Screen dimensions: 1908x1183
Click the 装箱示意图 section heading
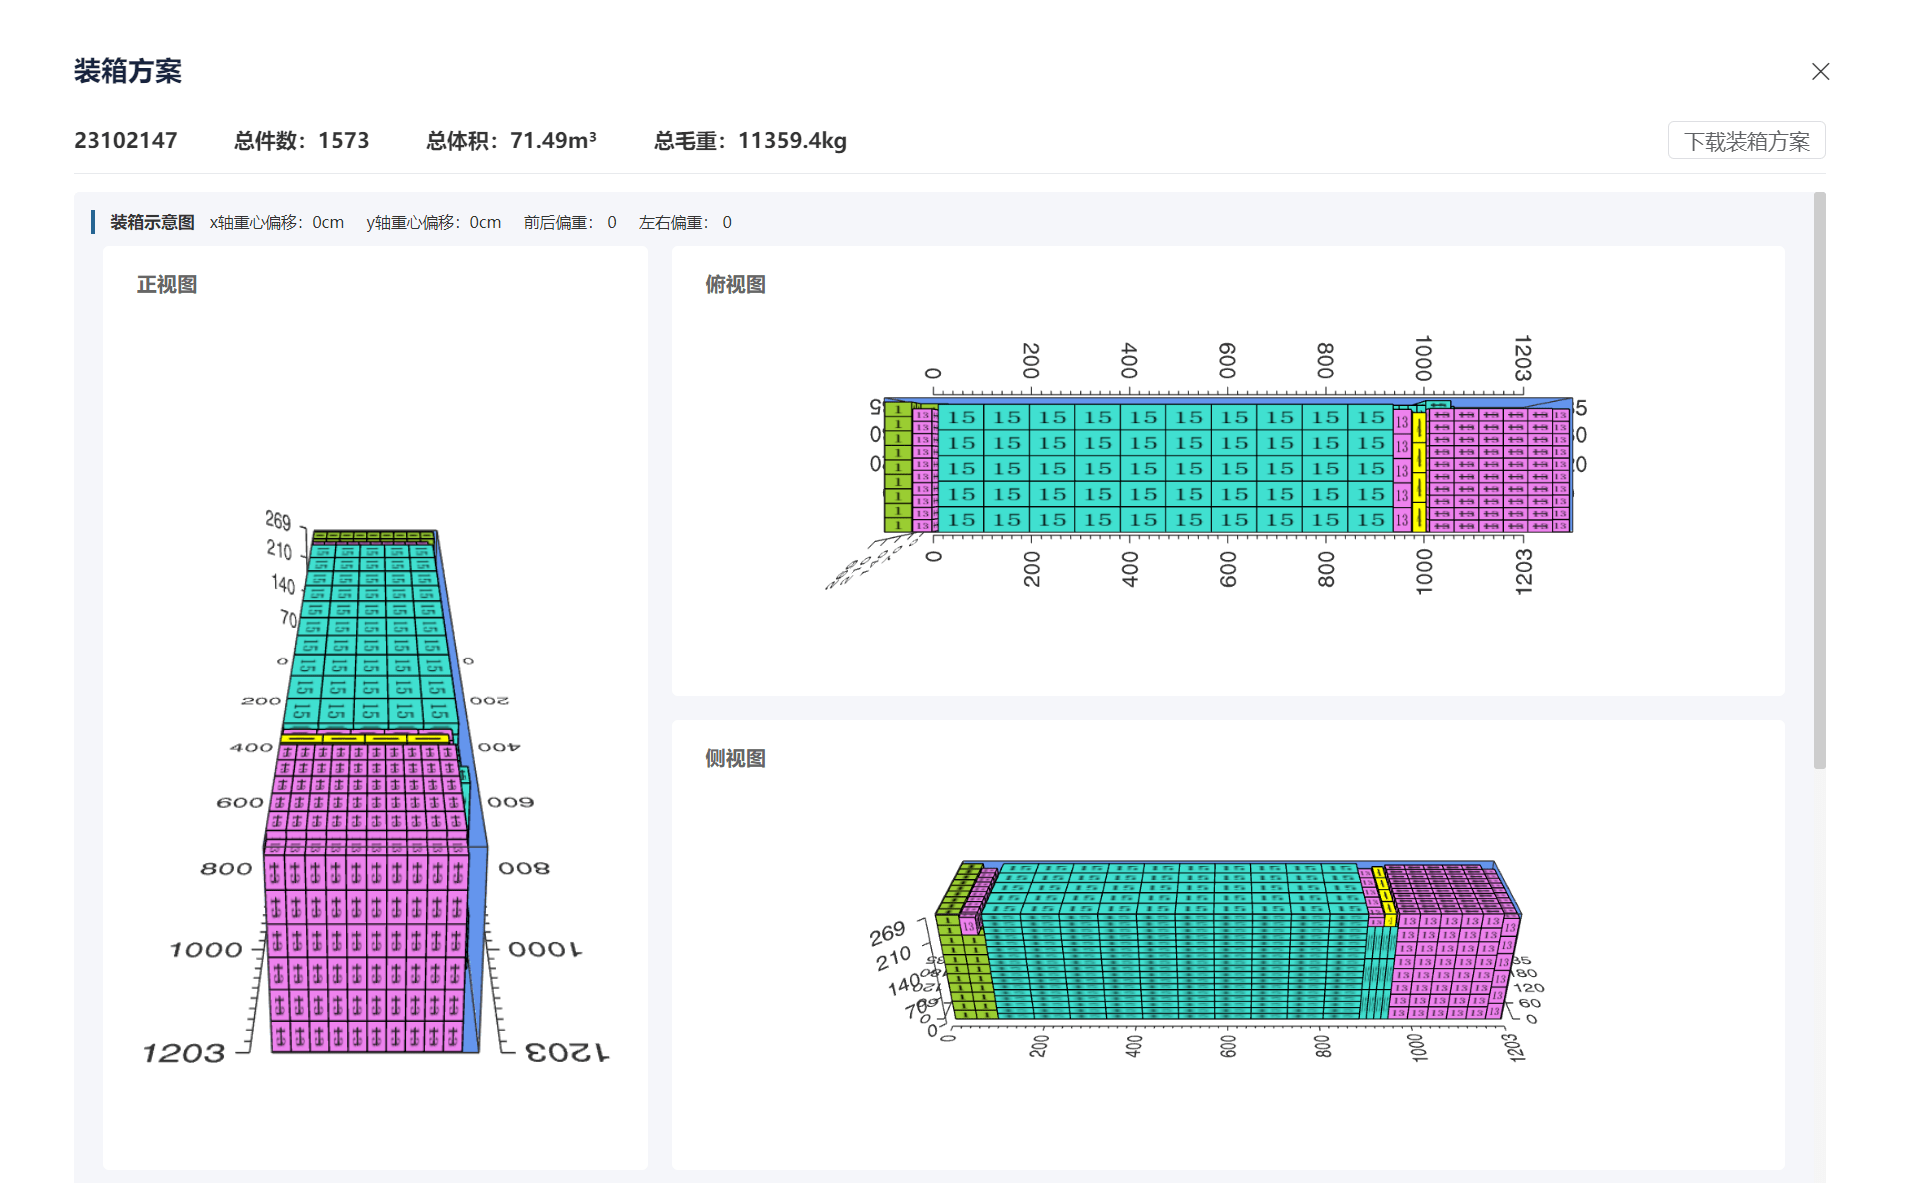click(x=152, y=222)
